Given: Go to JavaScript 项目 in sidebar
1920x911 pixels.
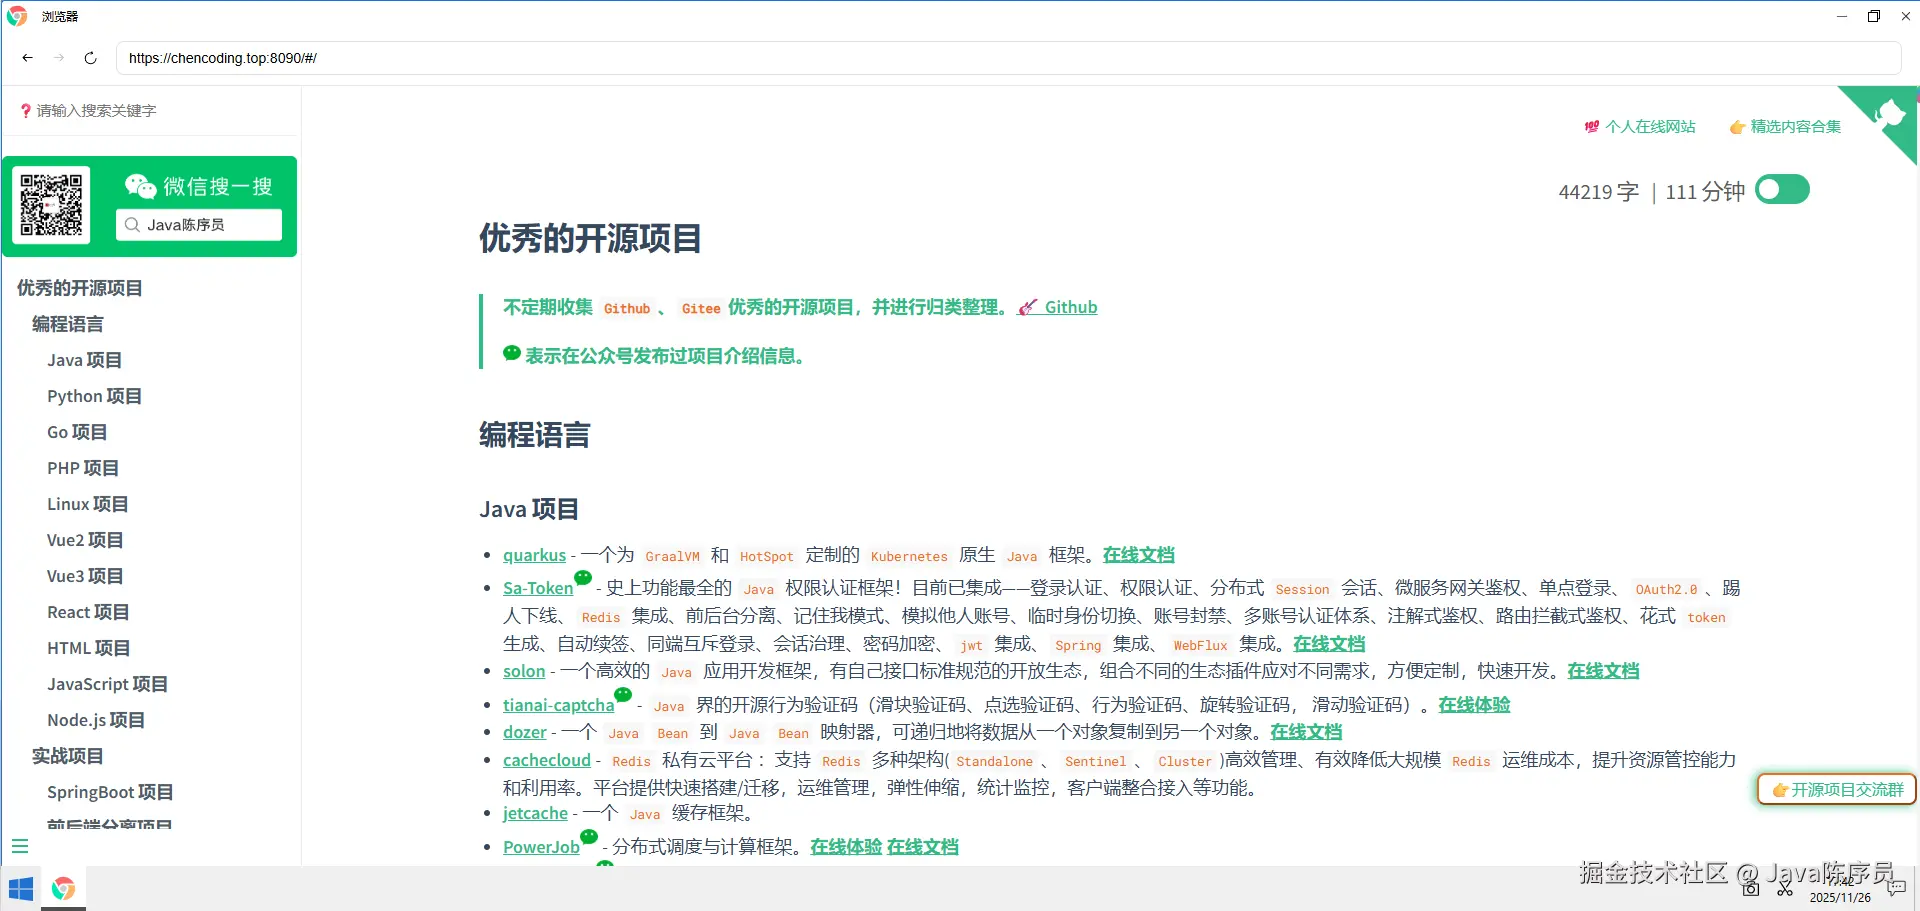Looking at the screenshot, I should click(107, 684).
